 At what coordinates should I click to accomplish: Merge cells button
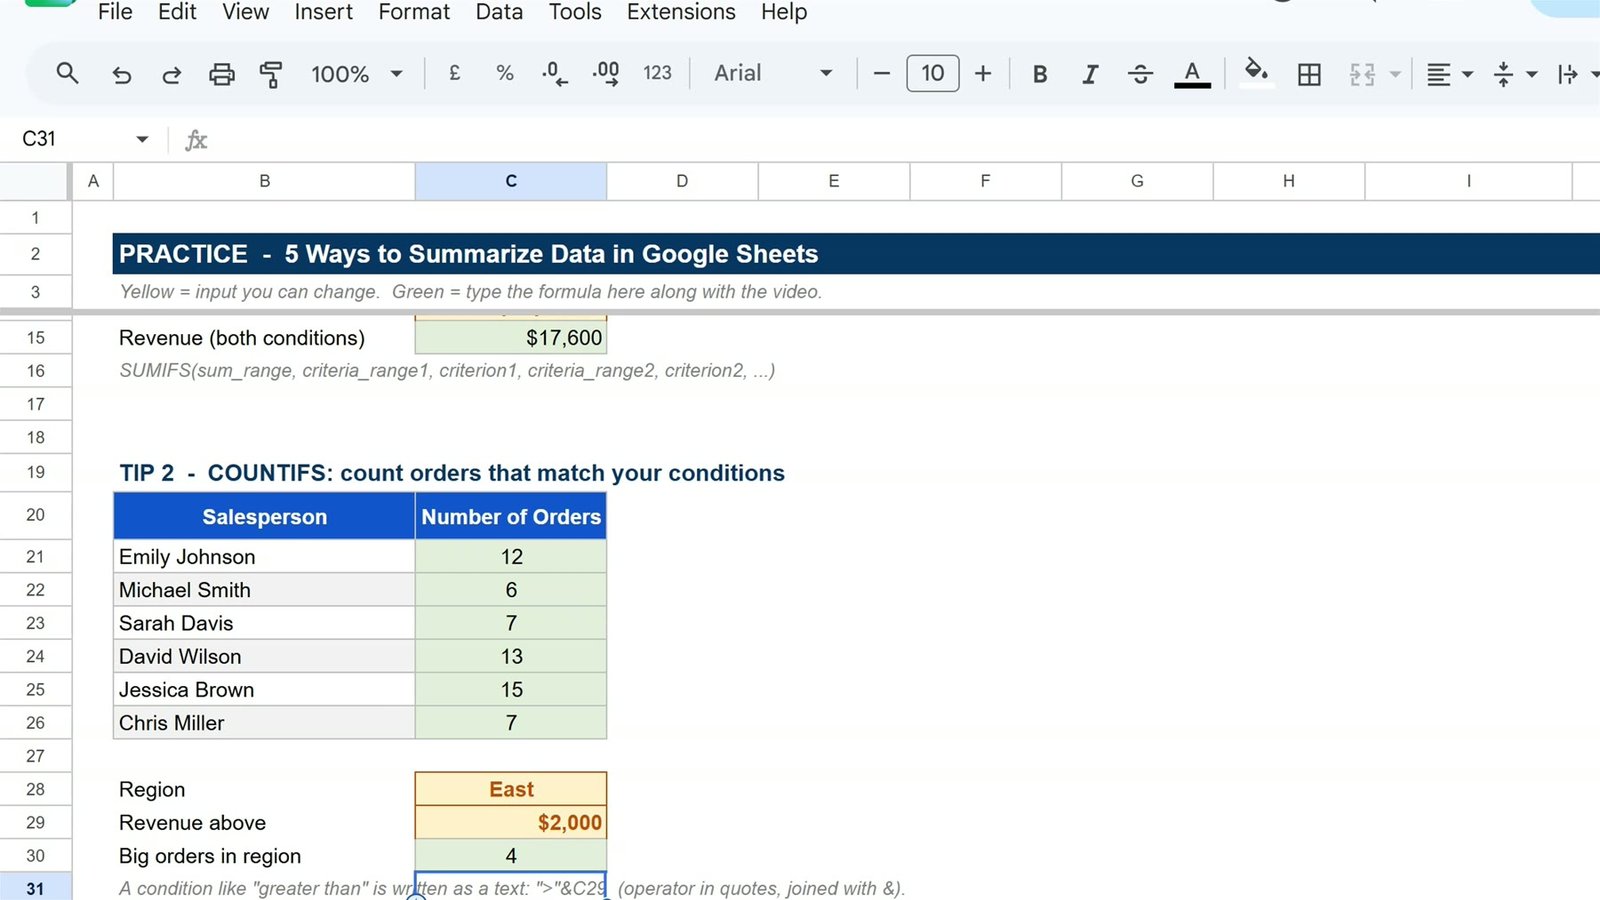1362,74
